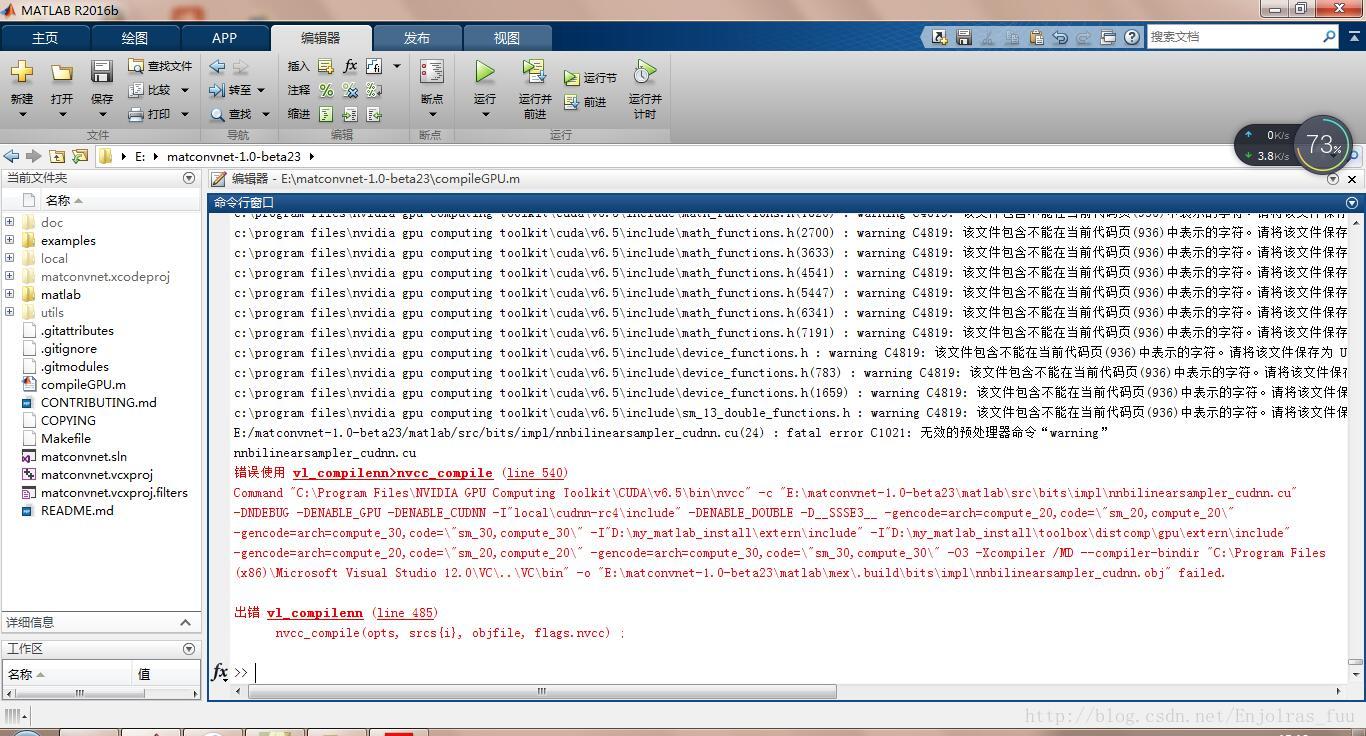The height and width of the screenshot is (736, 1366).
Task: Click the up one folder level icon
Action: [x=57, y=156]
